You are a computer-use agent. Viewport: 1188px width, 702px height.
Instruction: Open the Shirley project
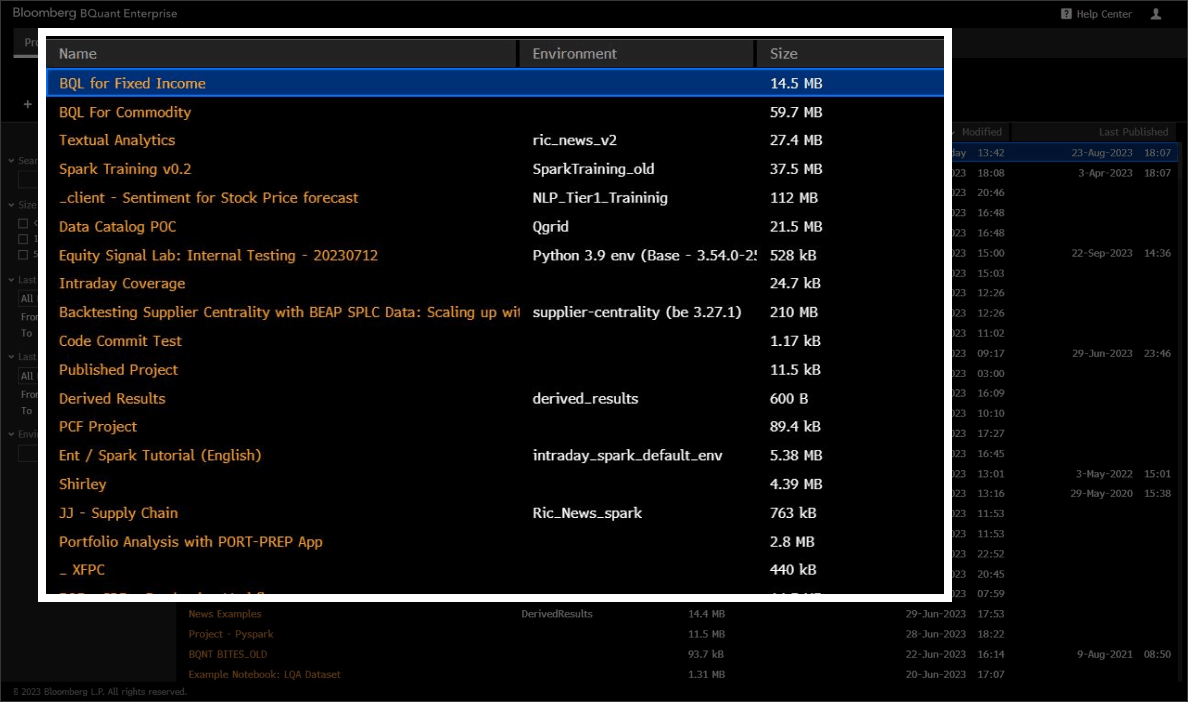pyautogui.click(x=82, y=483)
